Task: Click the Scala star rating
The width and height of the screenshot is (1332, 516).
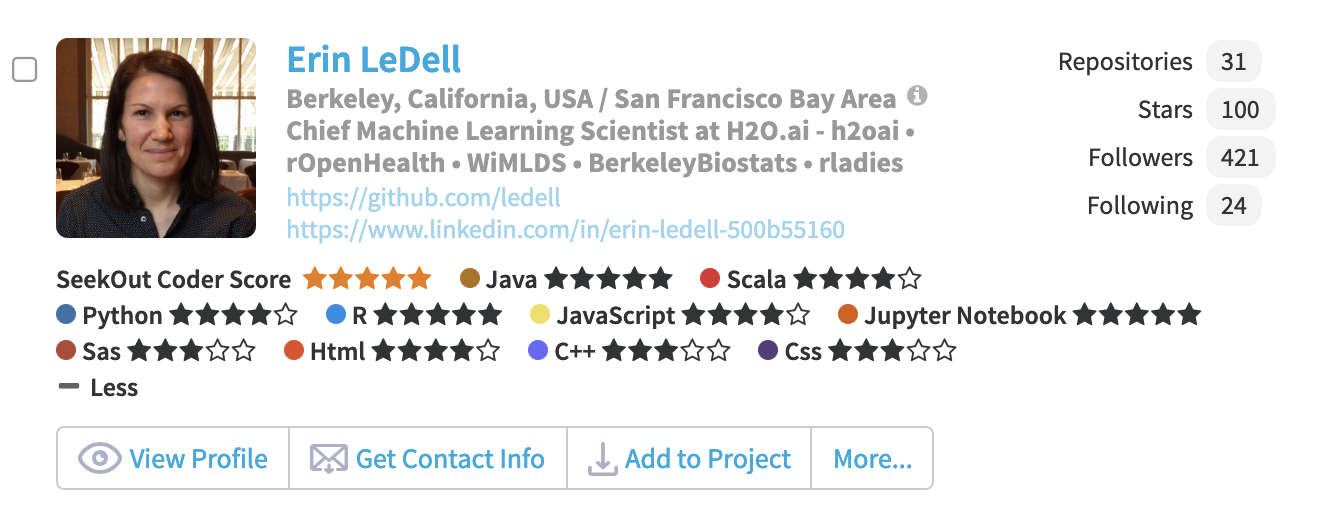Action: pyautogui.click(x=856, y=279)
